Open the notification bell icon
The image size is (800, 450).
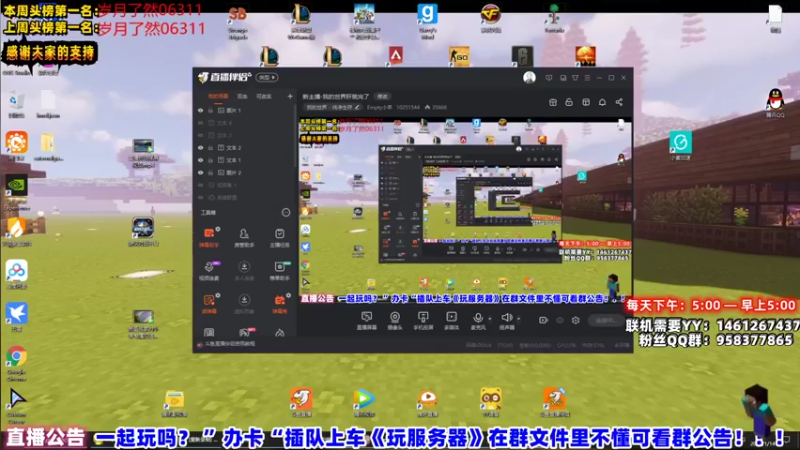click(x=602, y=102)
